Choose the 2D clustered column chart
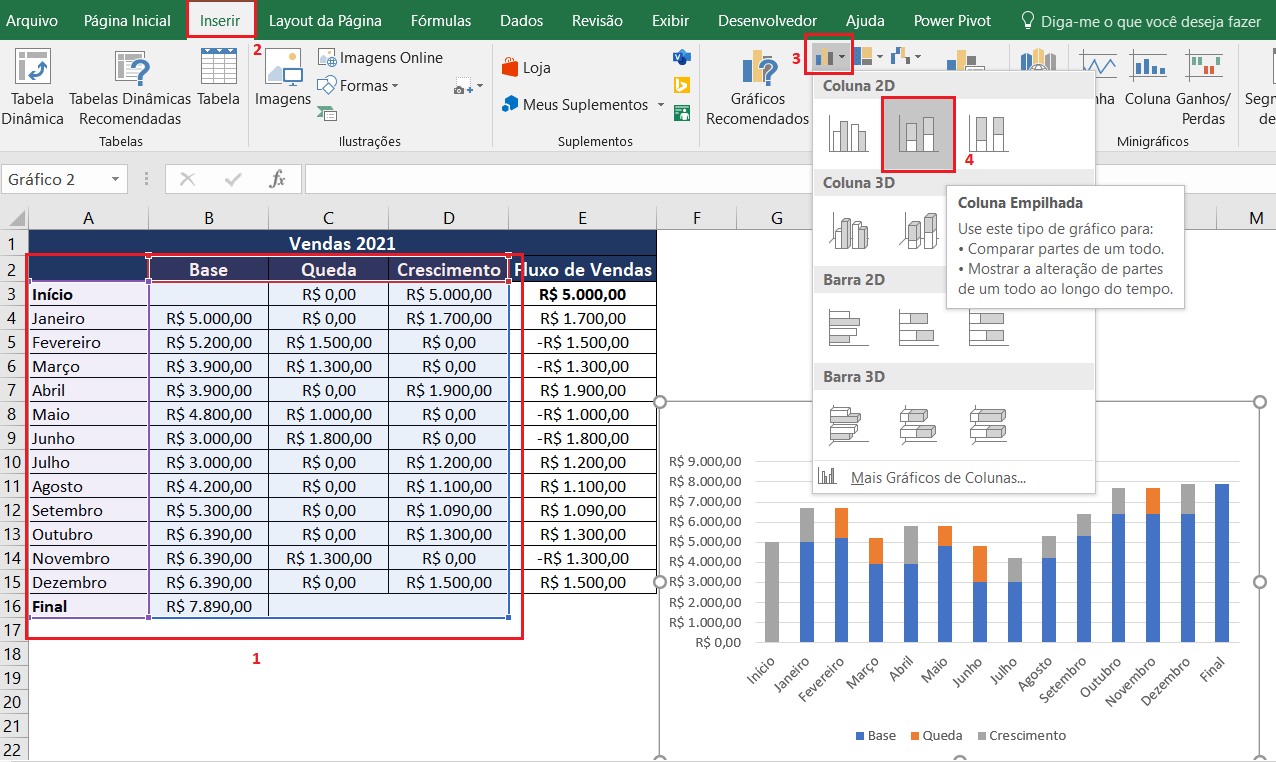The image size is (1276, 762). click(x=848, y=134)
